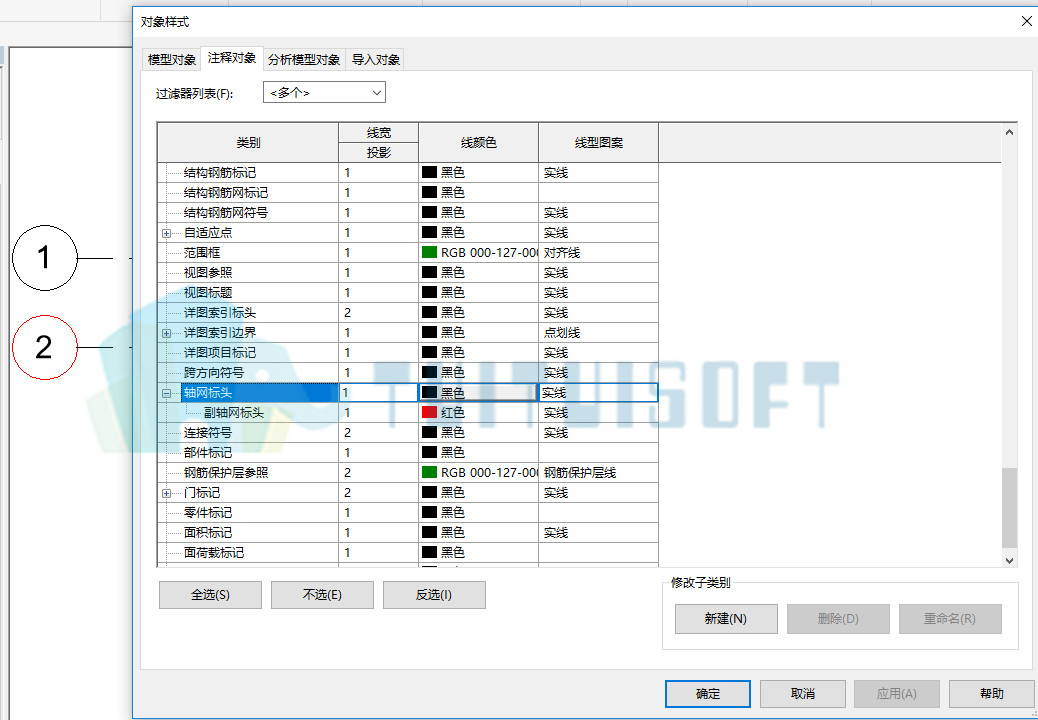The height and width of the screenshot is (720, 1038).
Task: Click the 钢筋保护层线 line pattern cell
Action: [x=598, y=472]
